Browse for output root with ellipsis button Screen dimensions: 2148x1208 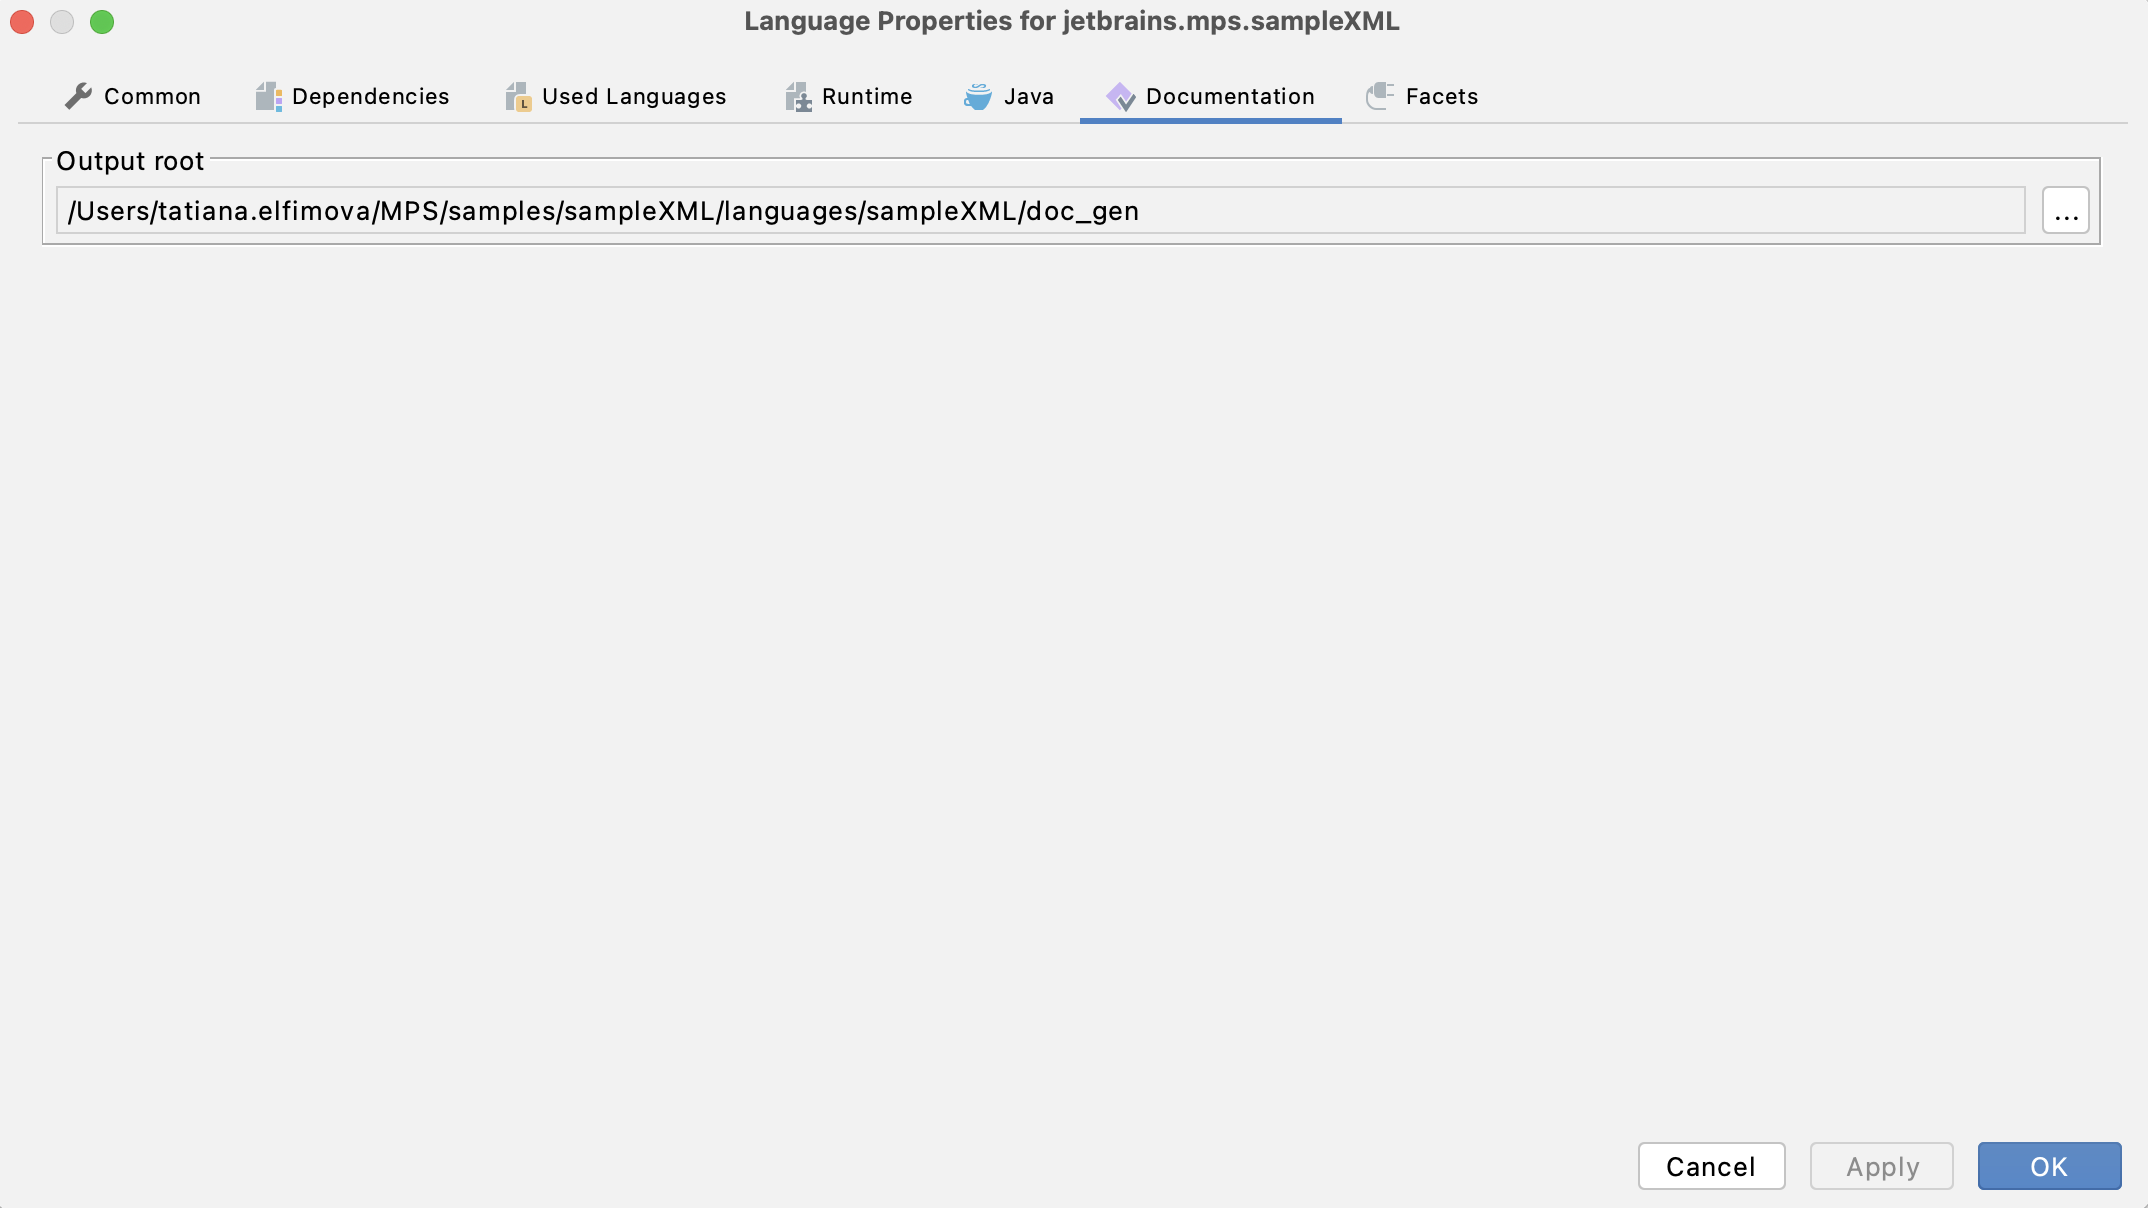2065,211
